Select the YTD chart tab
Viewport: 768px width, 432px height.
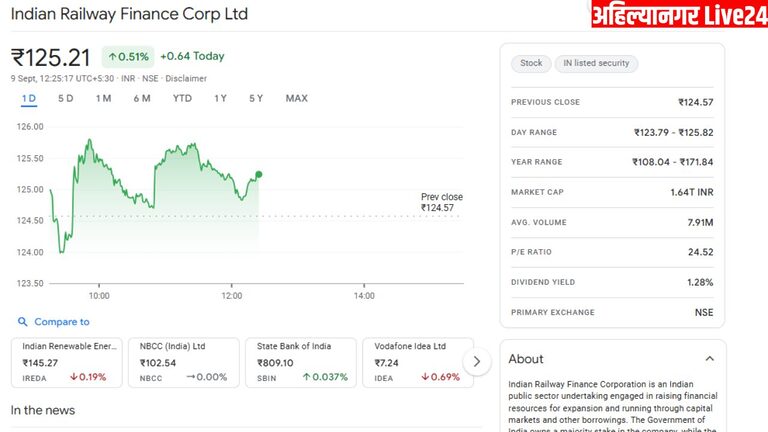(182, 98)
